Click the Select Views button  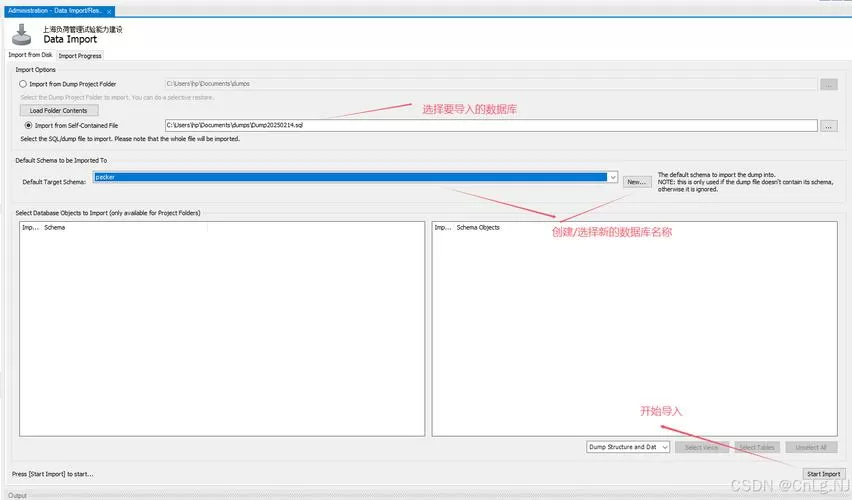click(x=701, y=447)
